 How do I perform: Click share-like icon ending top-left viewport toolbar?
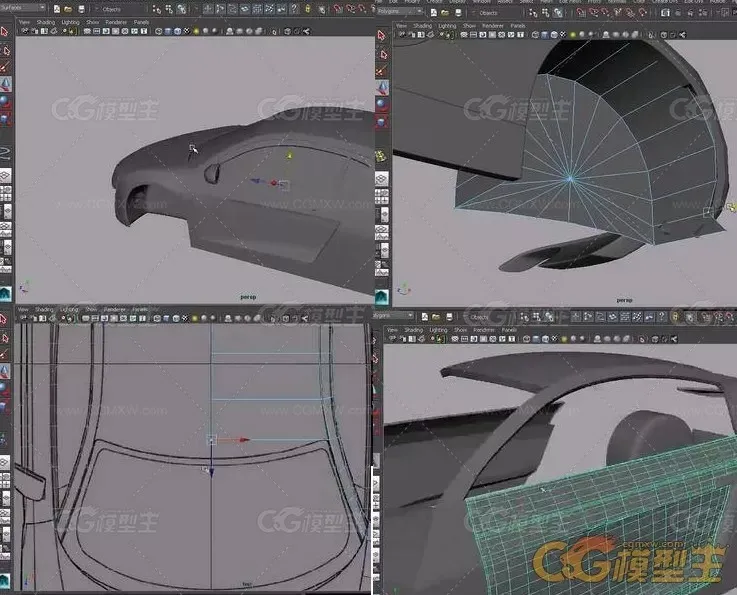pos(306,31)
